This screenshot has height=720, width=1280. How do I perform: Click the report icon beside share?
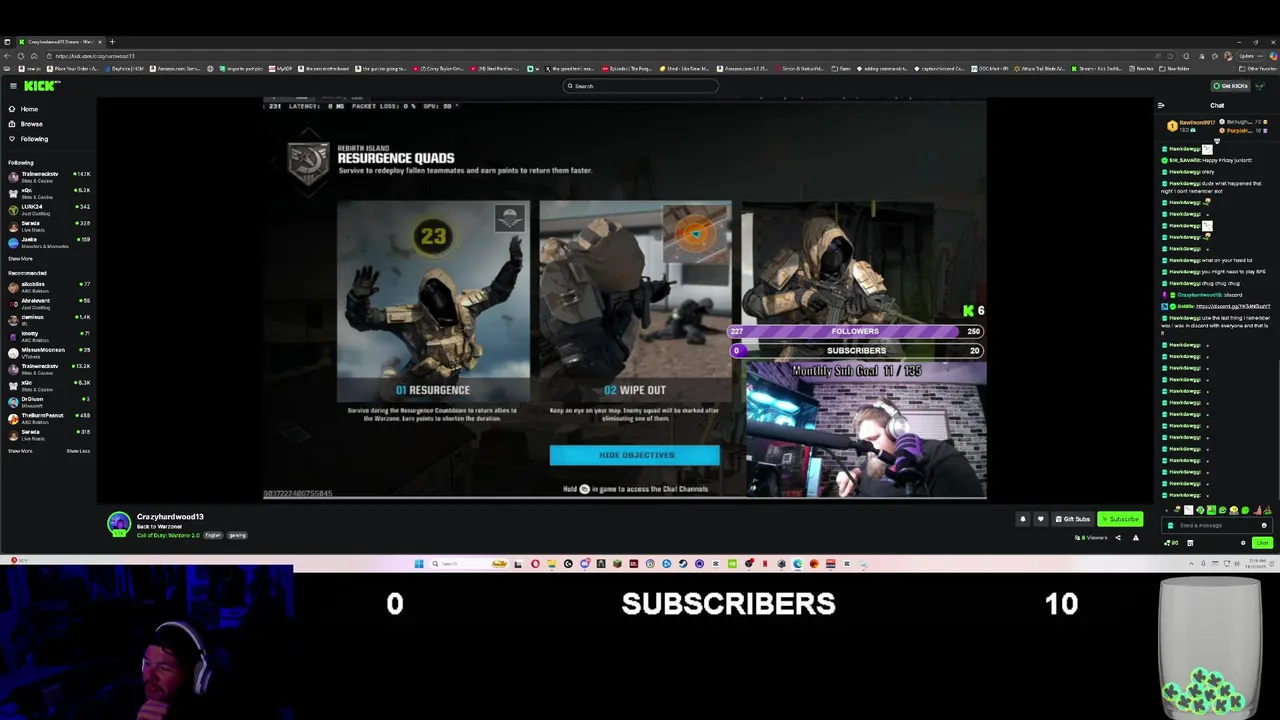[x=1135, y=538]
